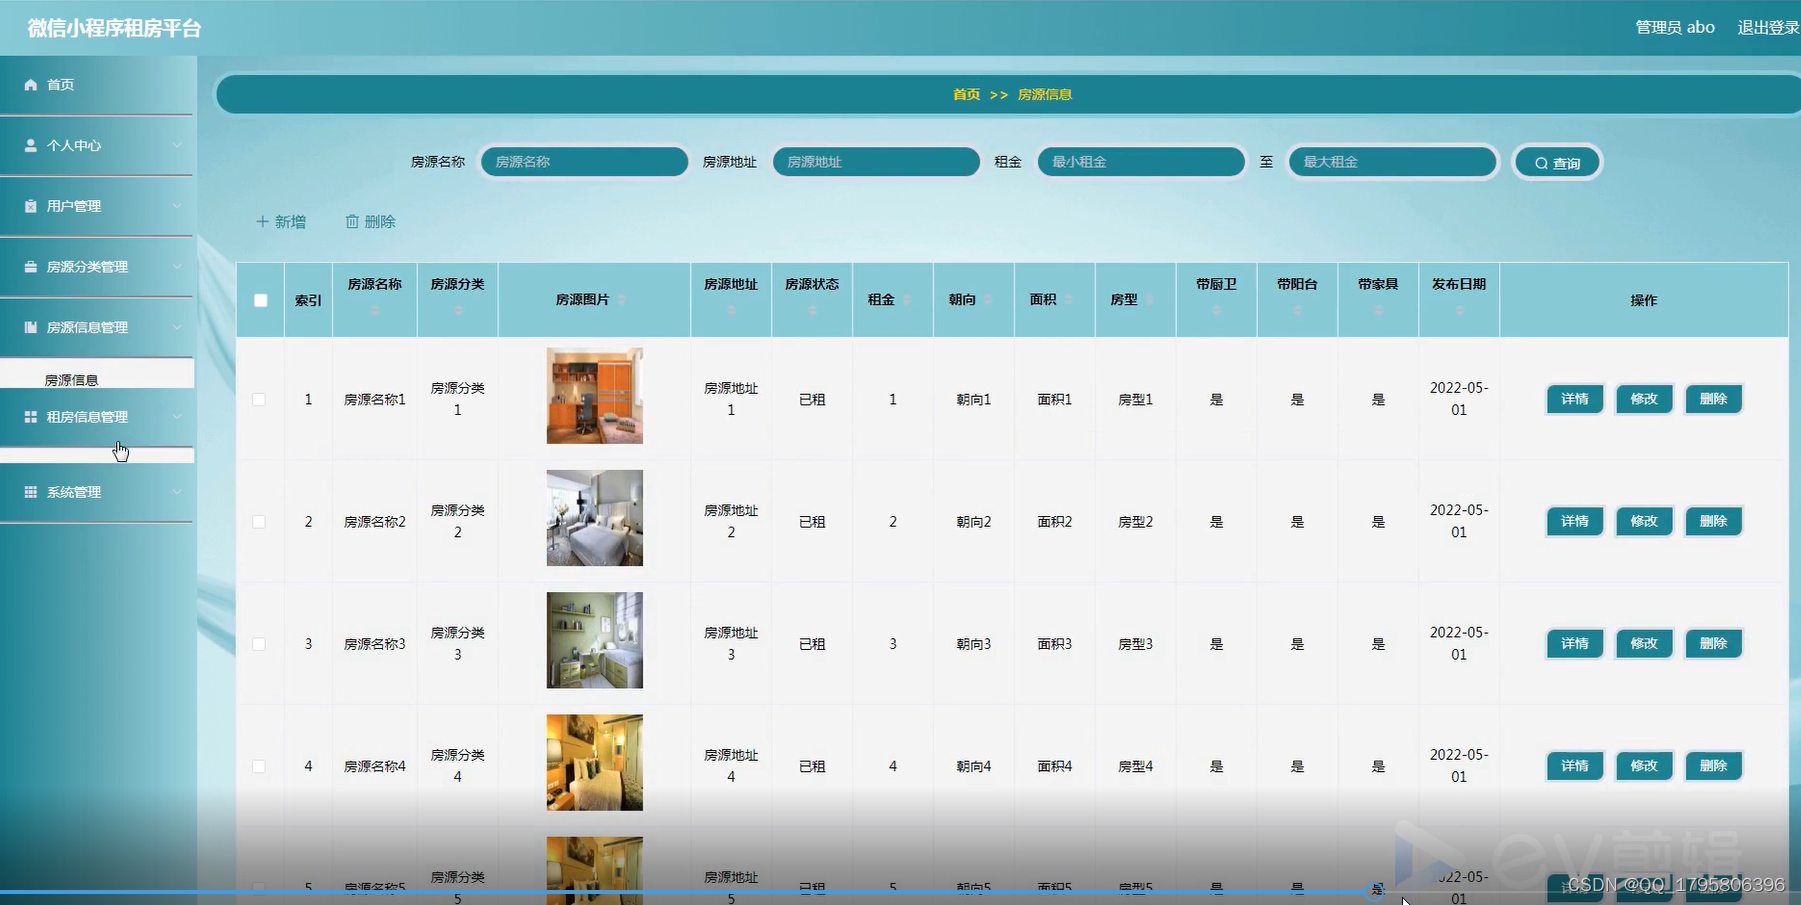Sort by 房源地址 column arrows
This screenshot has width=1801, height=905.
pos(731,311)
